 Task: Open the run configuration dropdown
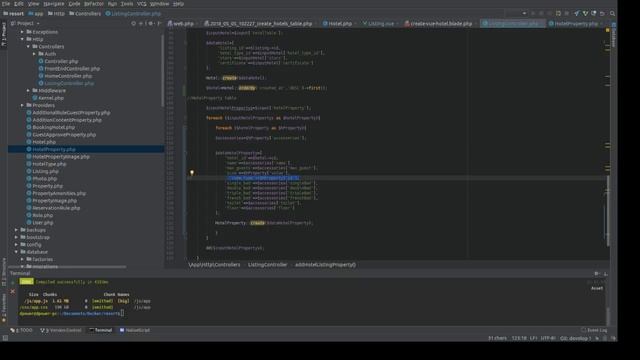point(516,13)
